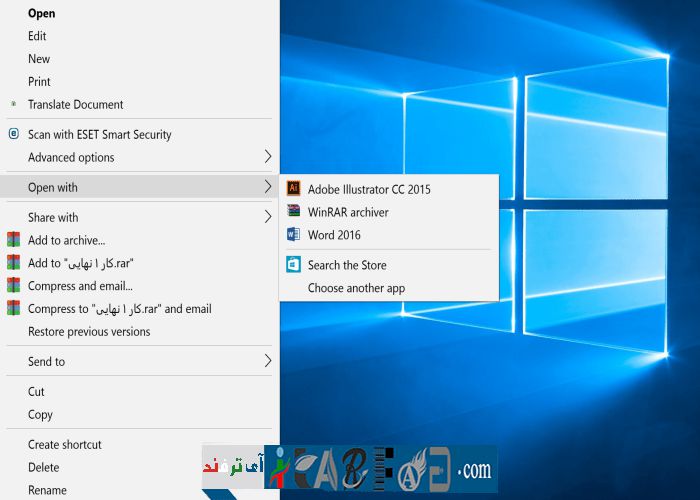Click WinRAR icon next to Add to archive
The width and height of the screenshot is (700, 500).
click(14, 240)
